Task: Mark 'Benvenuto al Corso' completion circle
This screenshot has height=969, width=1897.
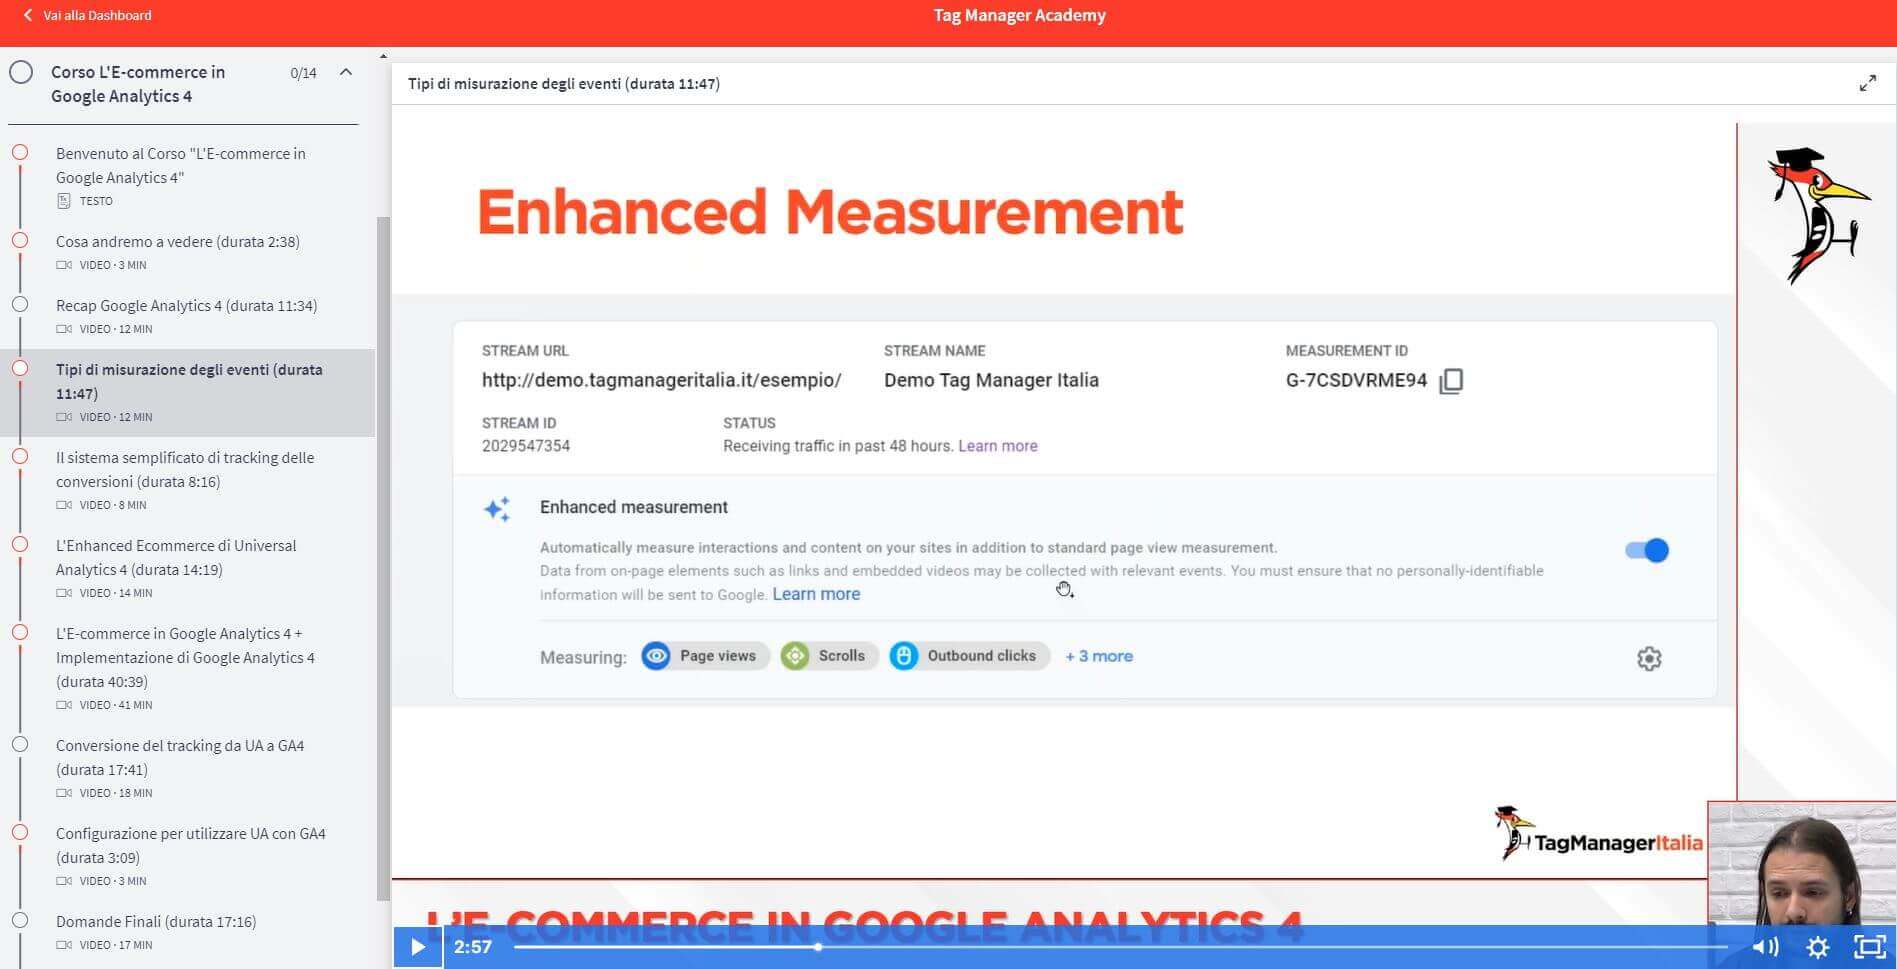Action: pos(20,153)
